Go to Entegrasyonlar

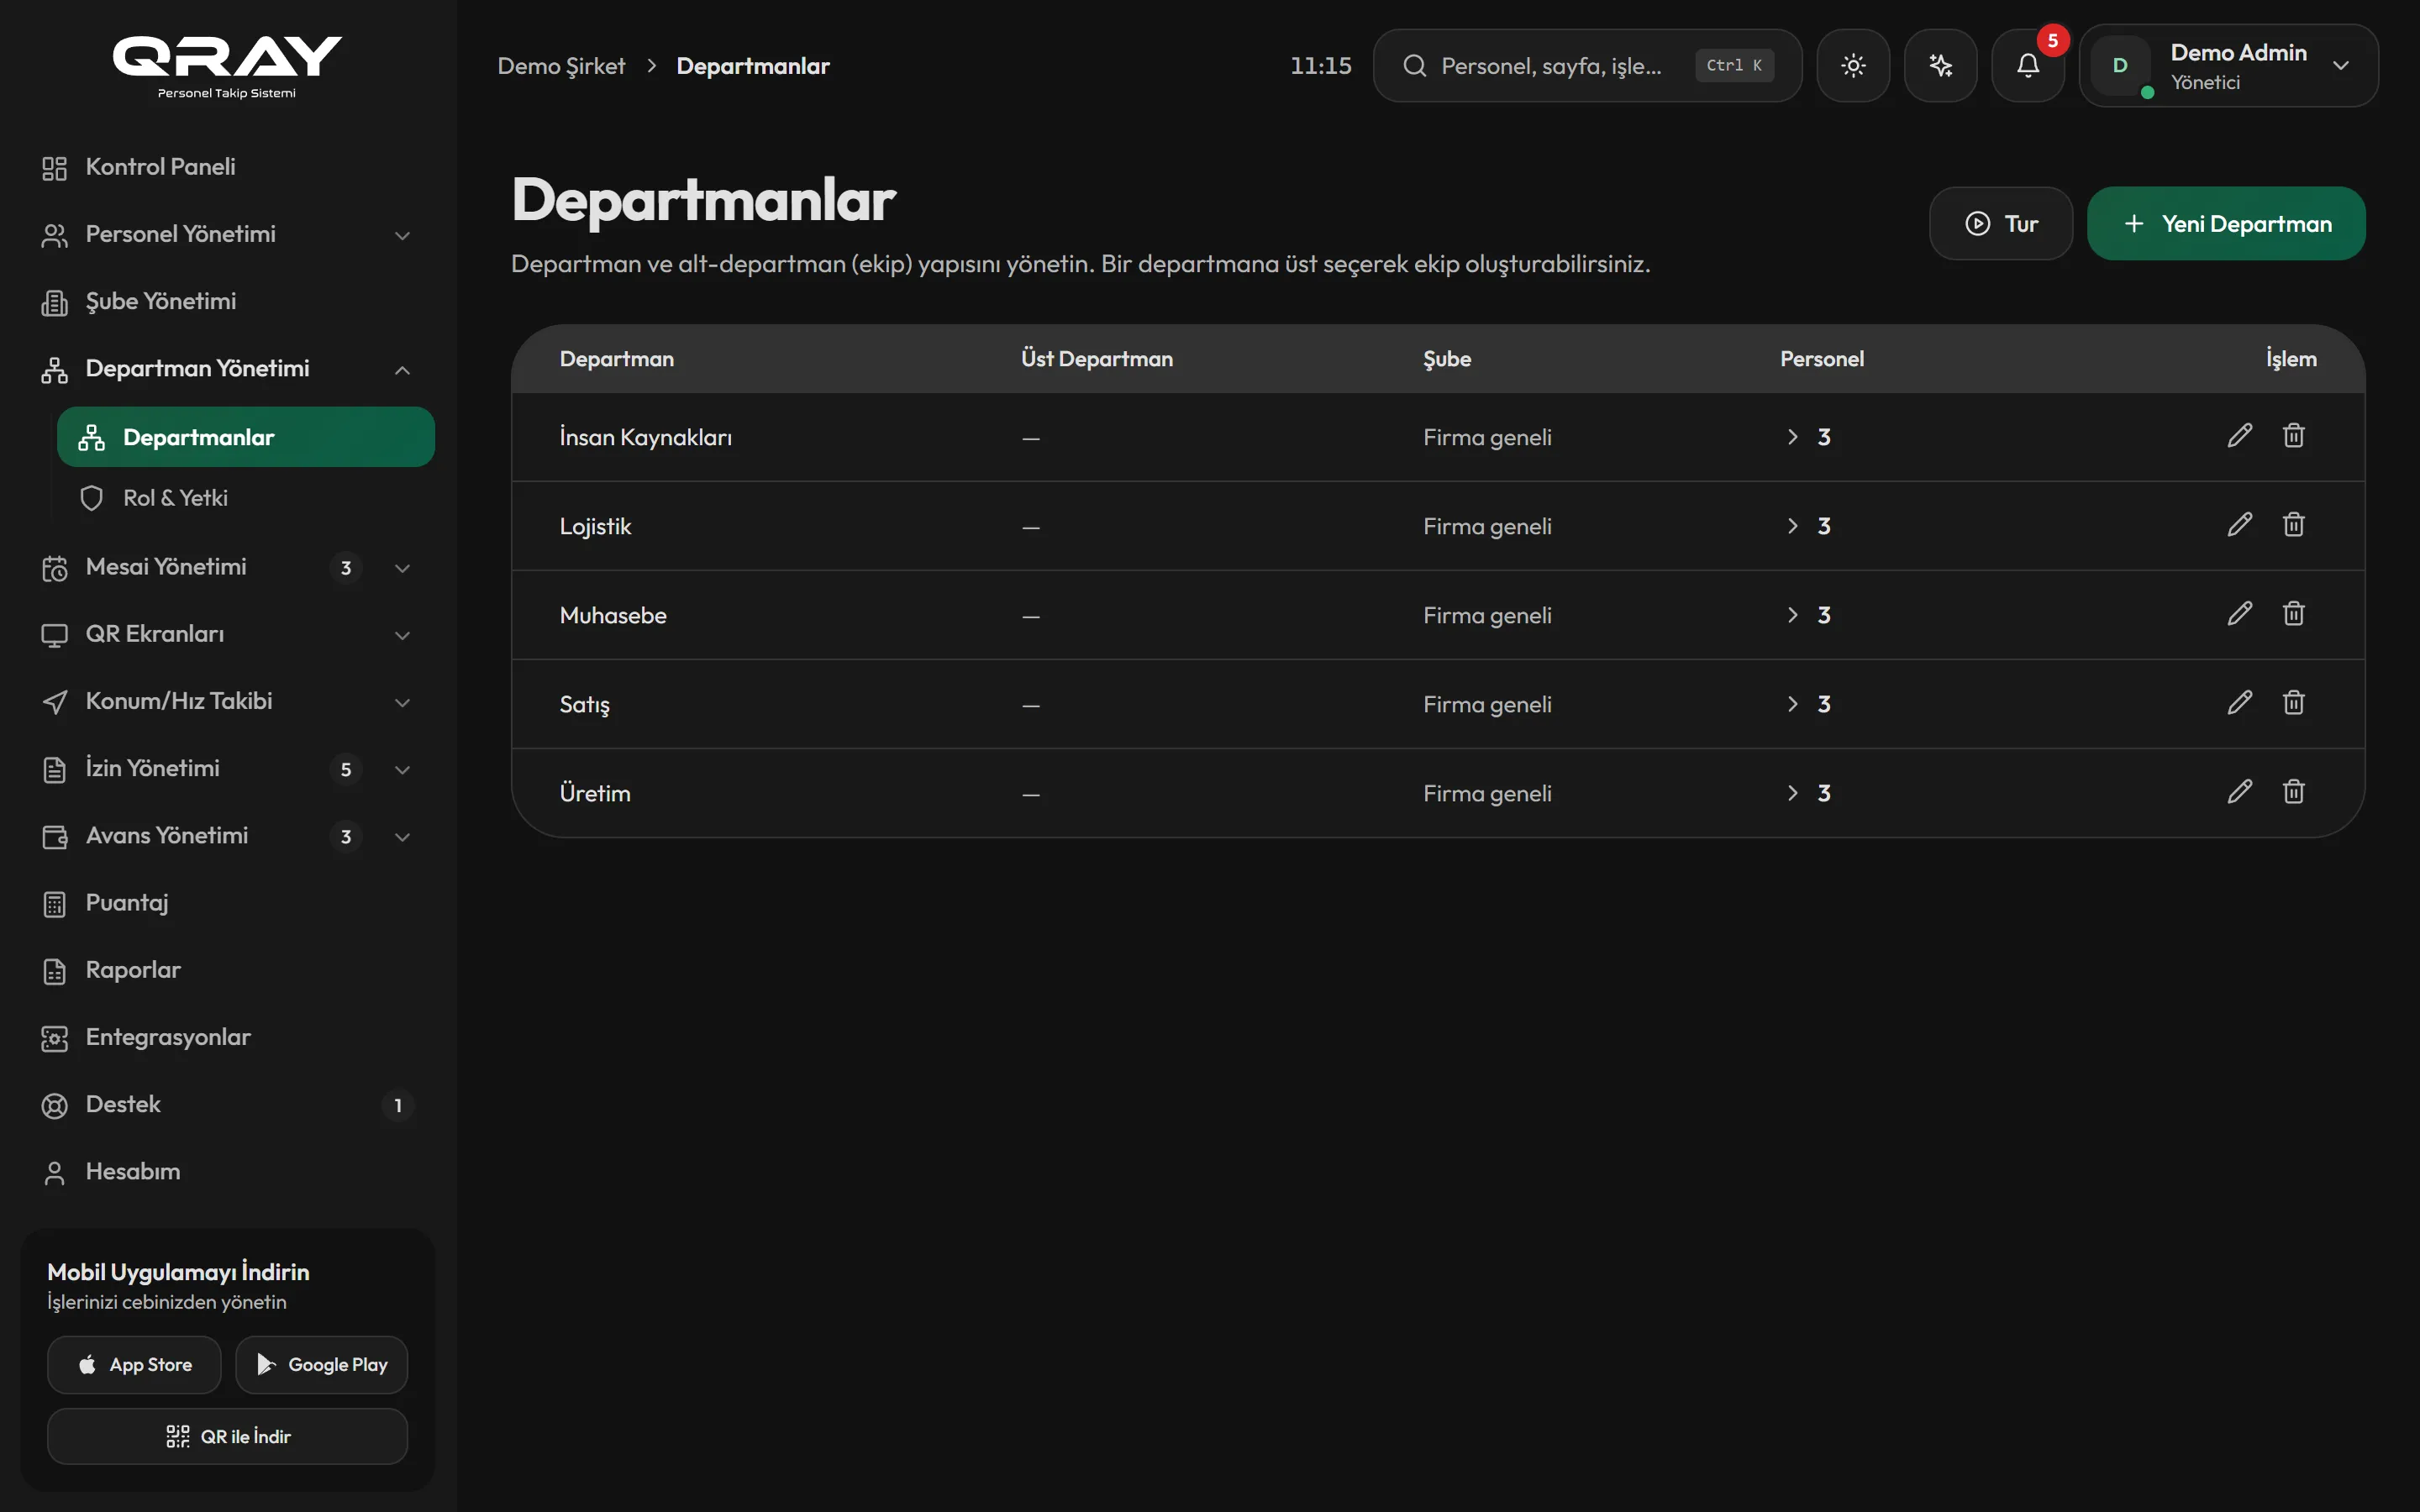tap(227, 1037)
